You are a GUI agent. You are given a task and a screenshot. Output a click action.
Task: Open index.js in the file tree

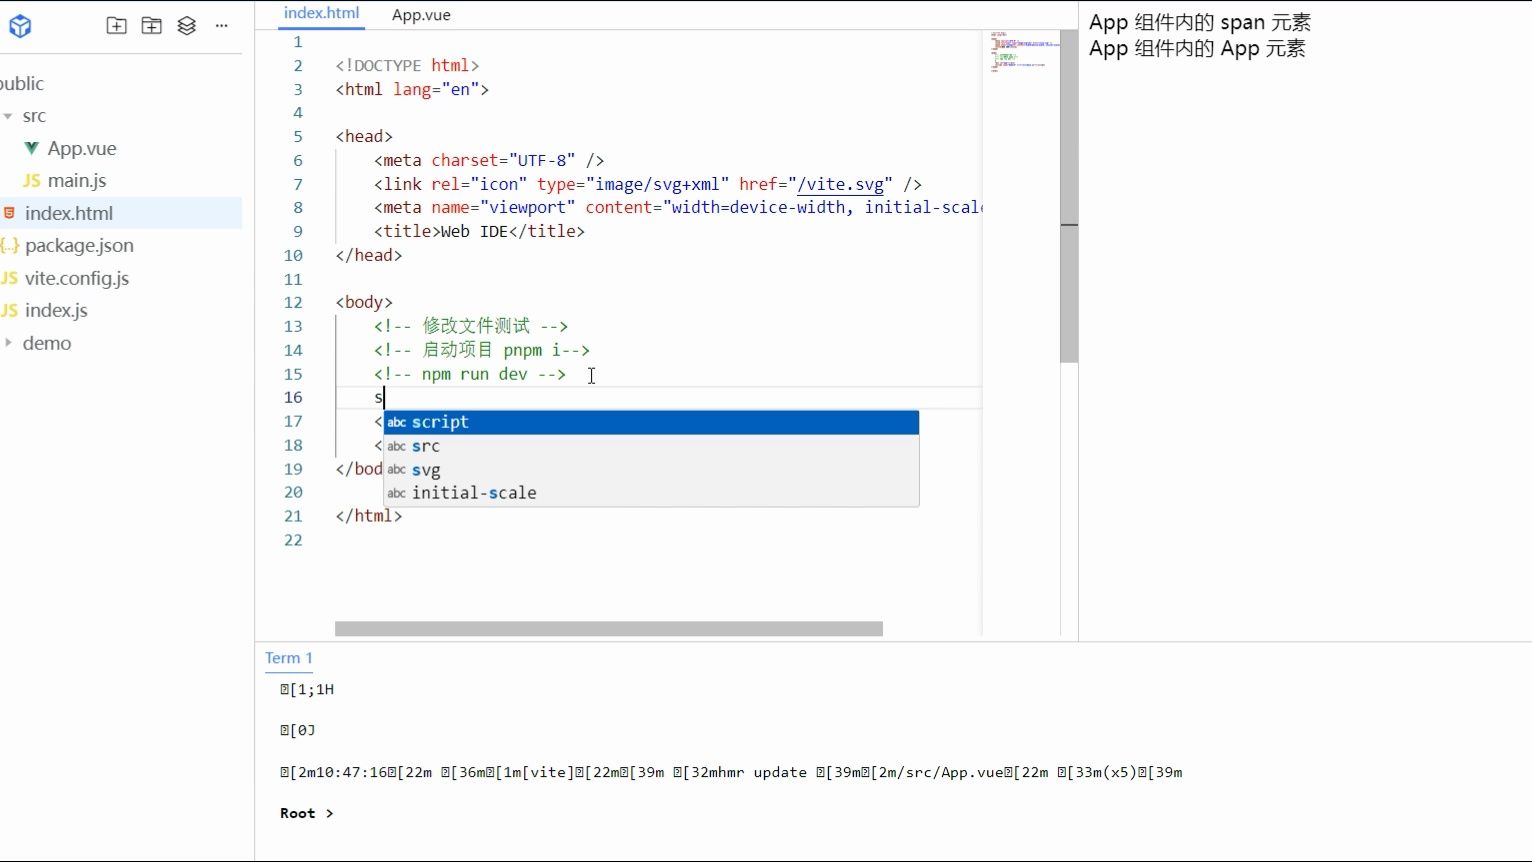coord(56,311)
